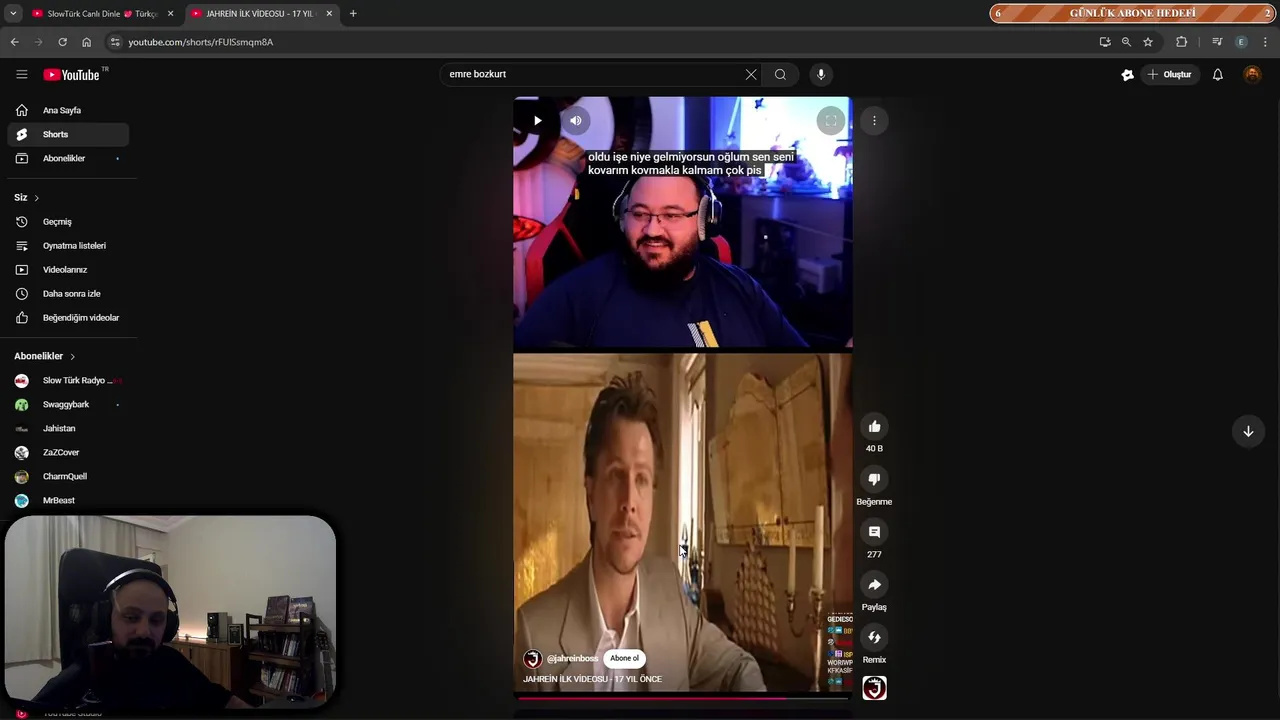The width and height of the screenshot is (1280, 720).
Task: Open Daha sonra izle list
Action: [x=68, y=293]
